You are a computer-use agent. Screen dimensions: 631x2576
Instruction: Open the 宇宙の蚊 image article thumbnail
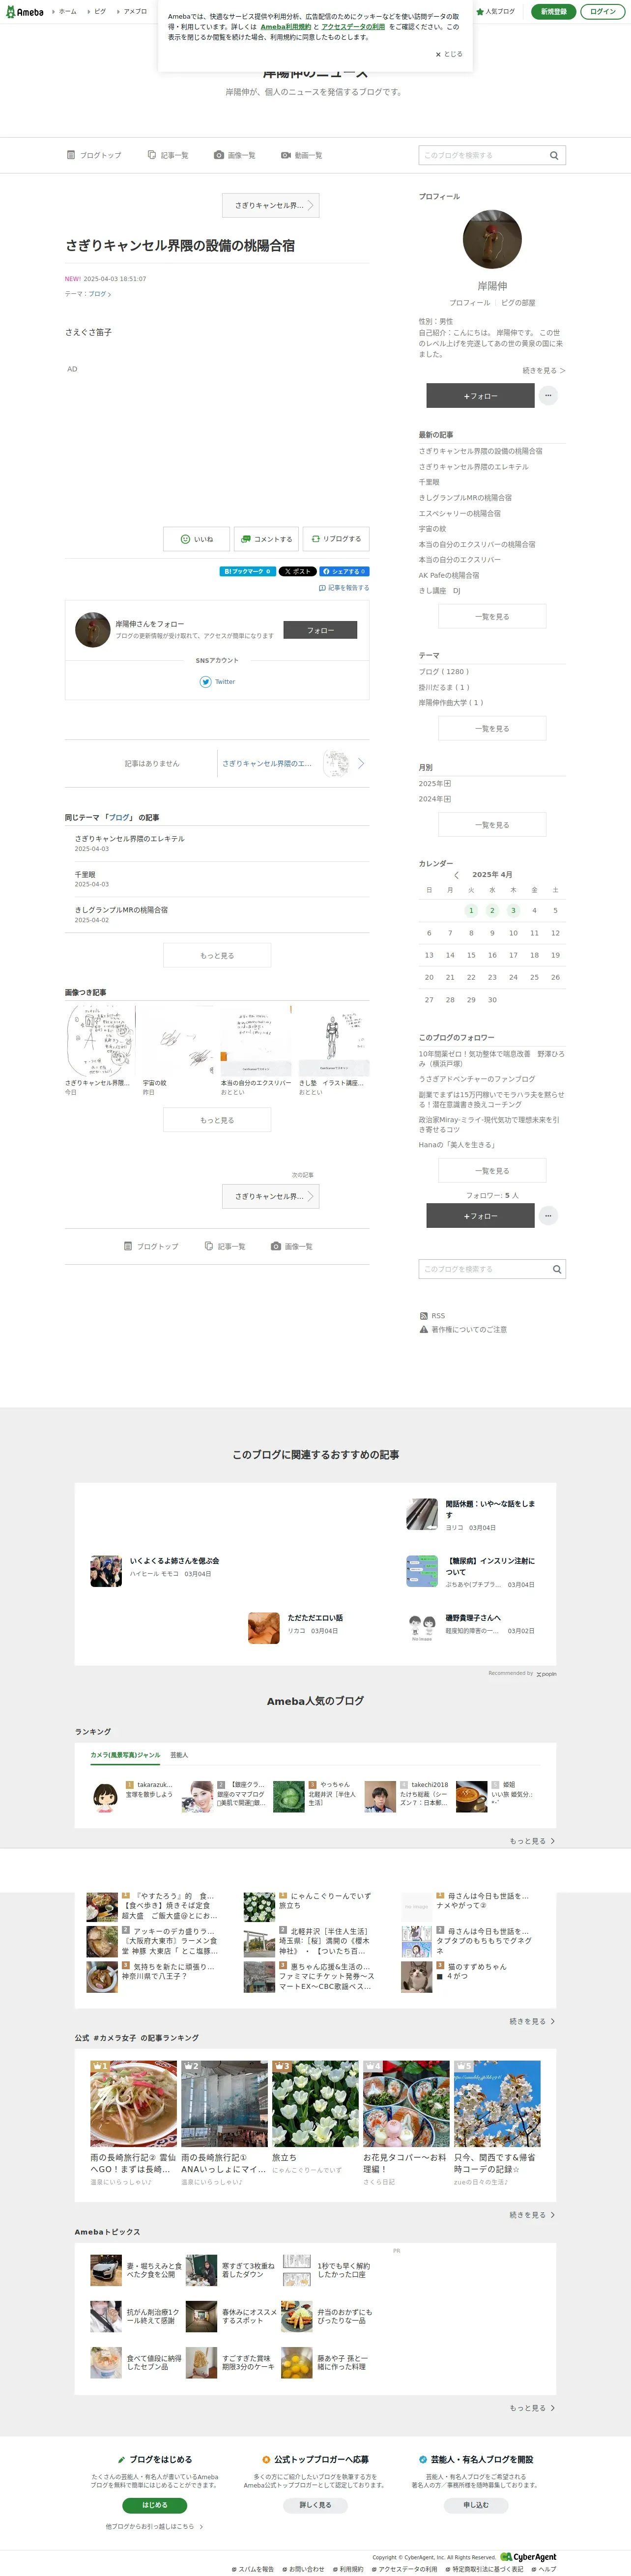click(x=179, y=1040)
